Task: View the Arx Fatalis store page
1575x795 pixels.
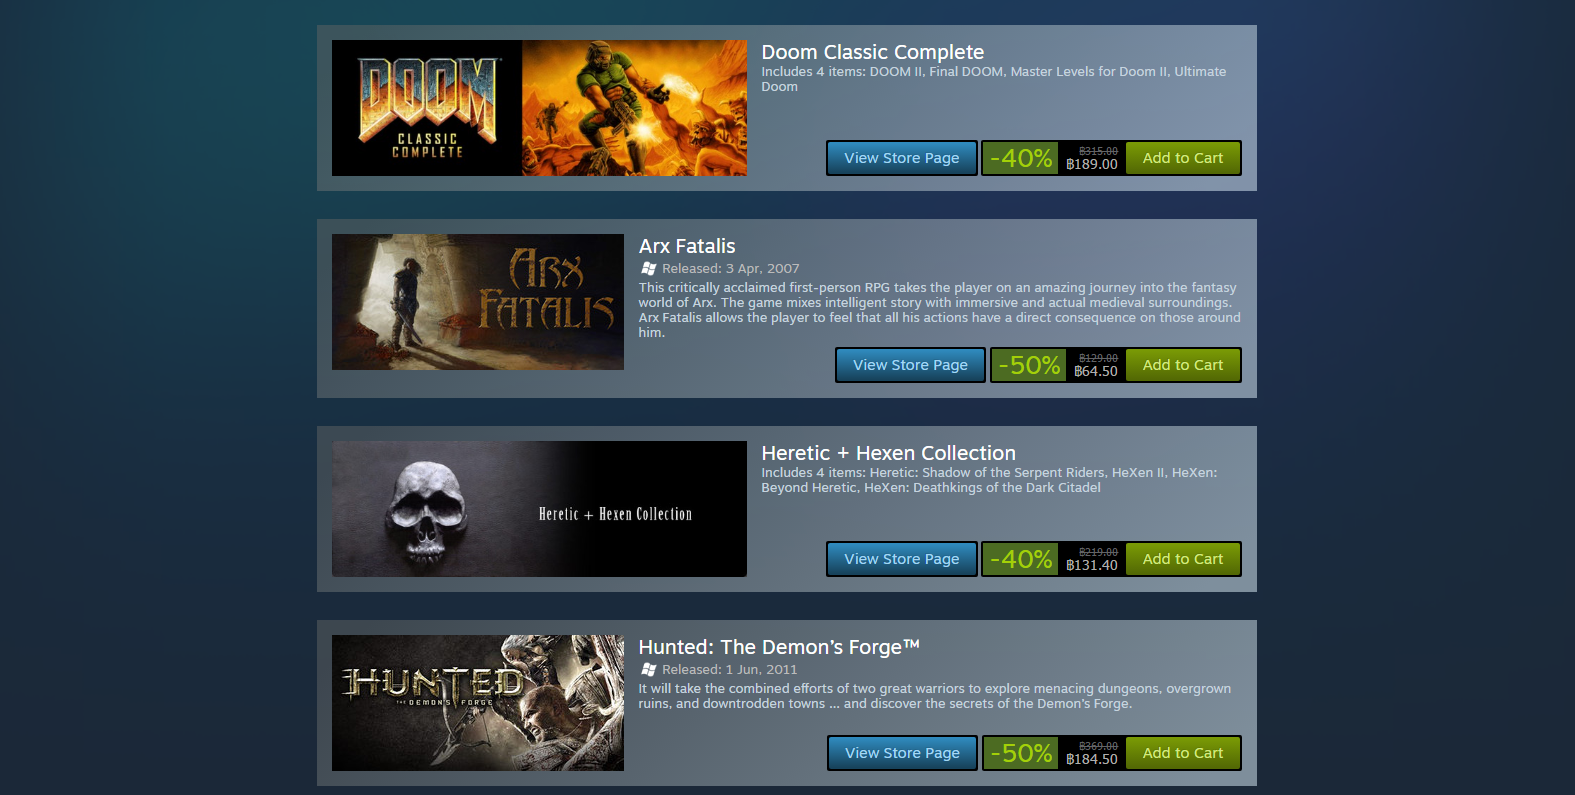Action: (x=911, y=365)
